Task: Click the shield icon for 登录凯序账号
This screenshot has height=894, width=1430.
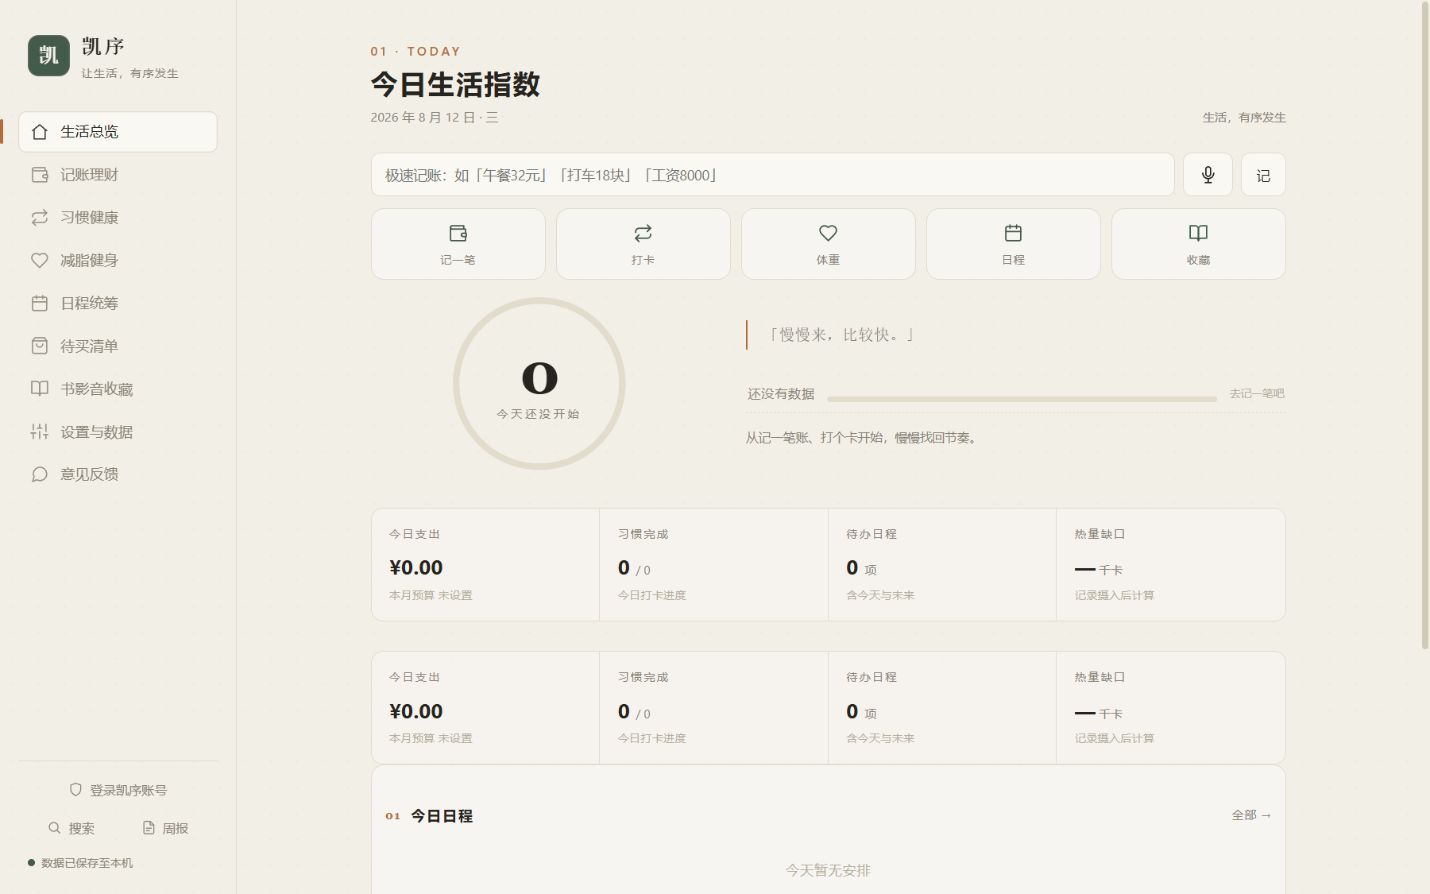Action: click(75, 790)
